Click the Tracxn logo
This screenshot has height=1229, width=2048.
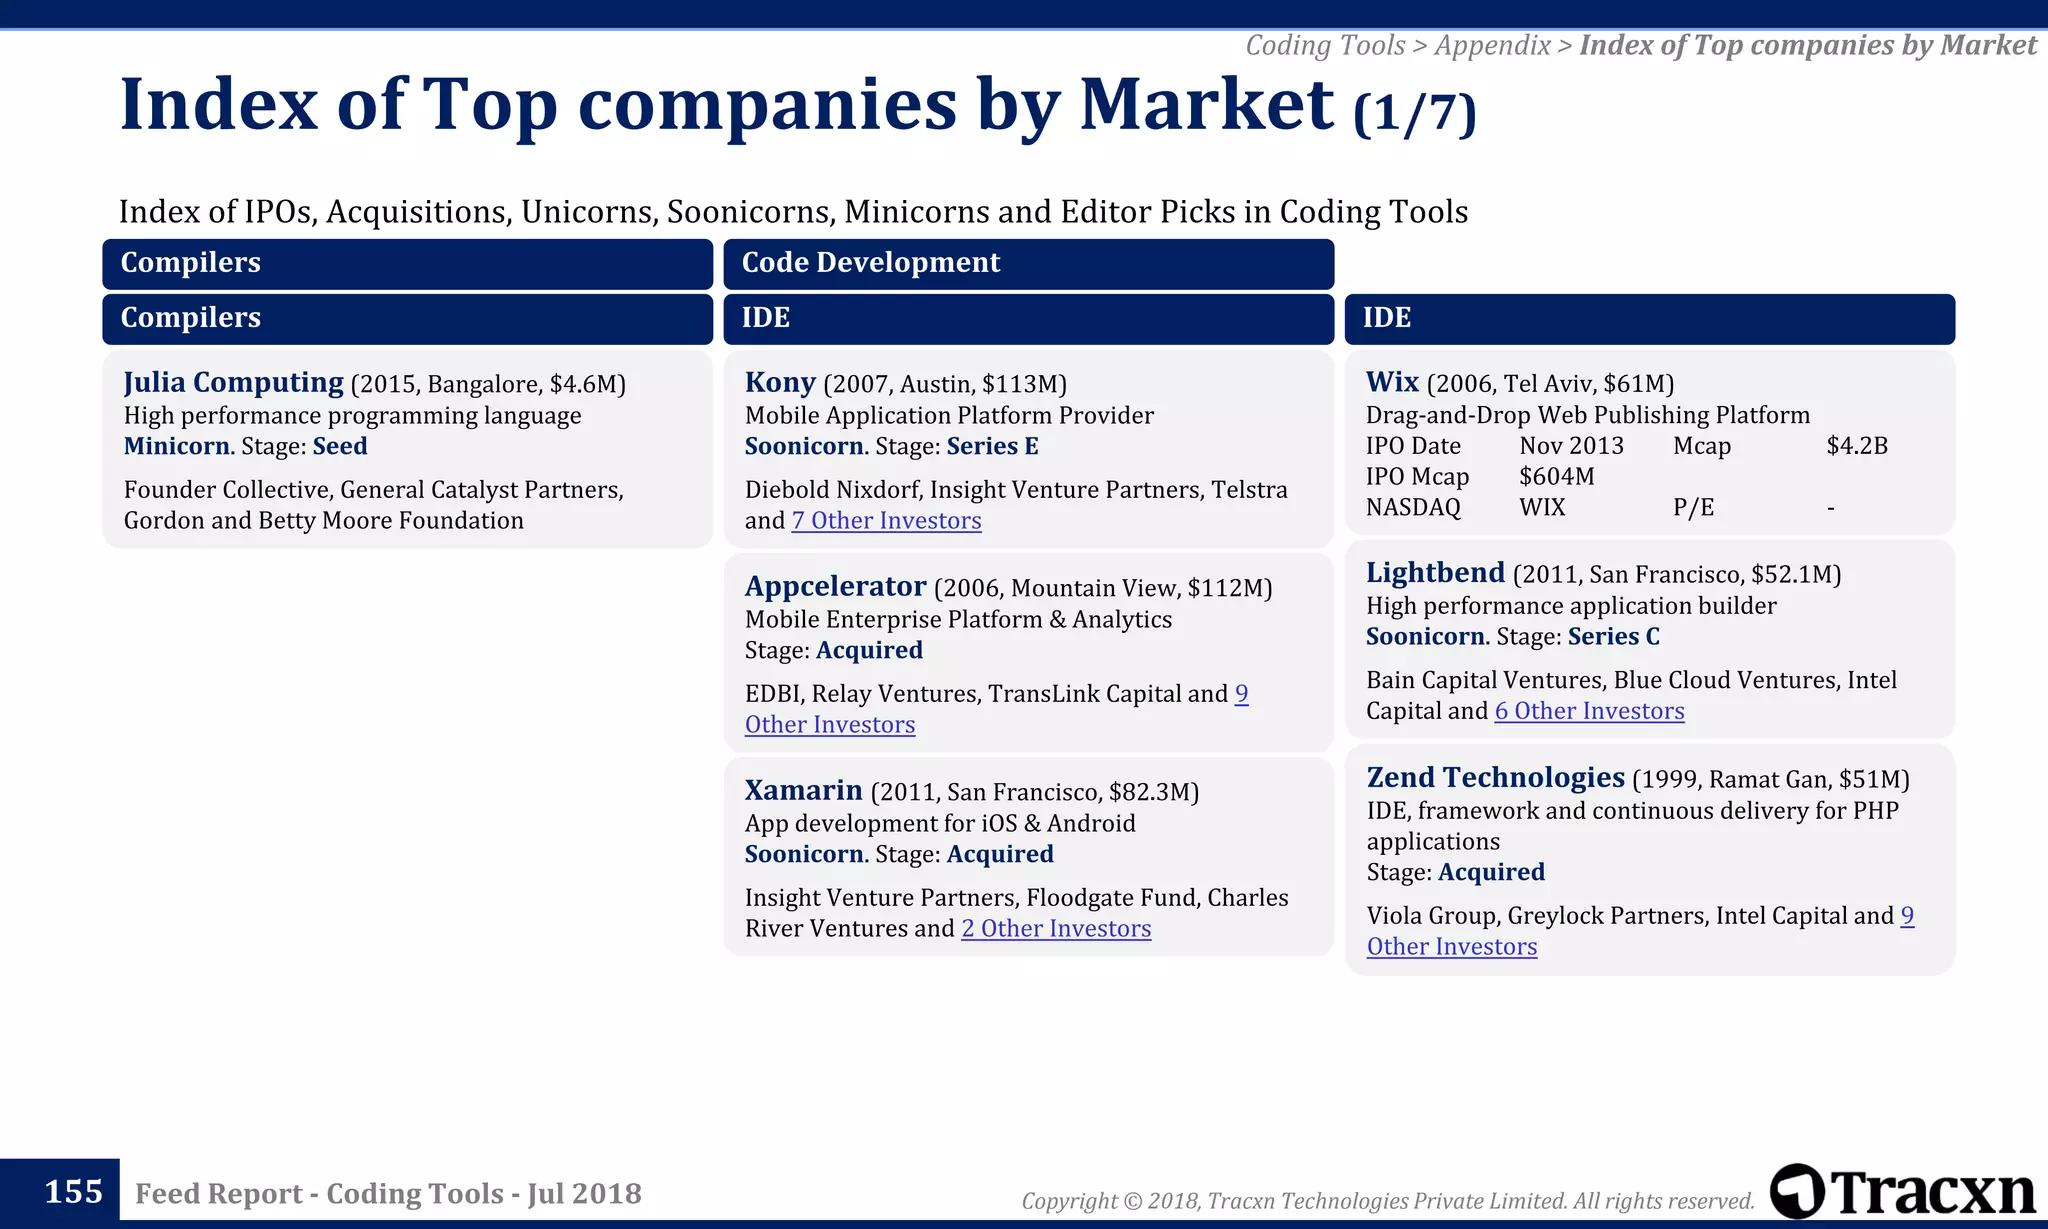tap(1903, 1191)
